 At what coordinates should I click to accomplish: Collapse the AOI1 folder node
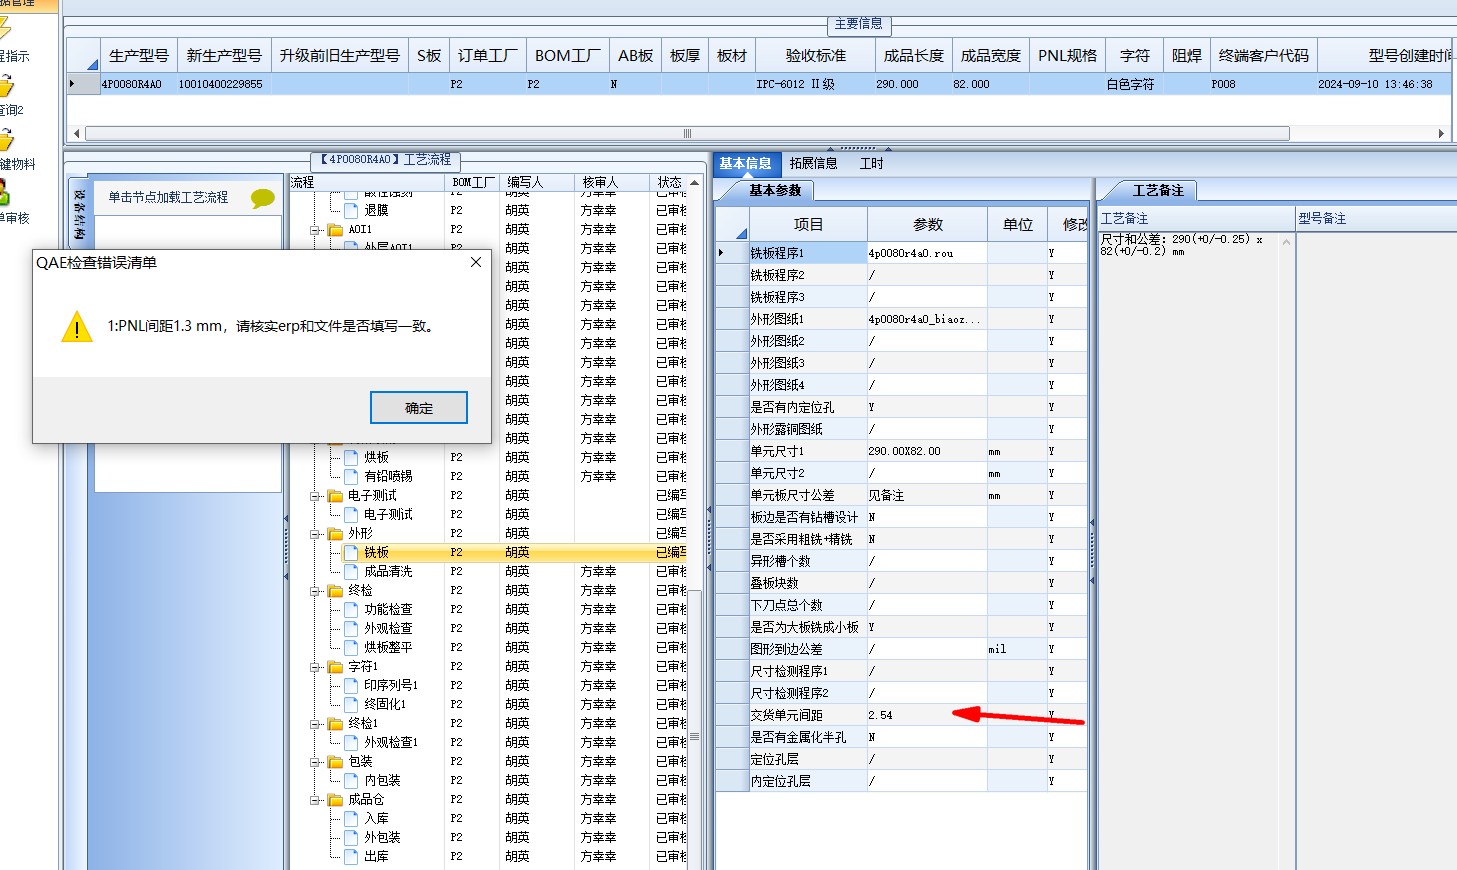click(316, 229)
